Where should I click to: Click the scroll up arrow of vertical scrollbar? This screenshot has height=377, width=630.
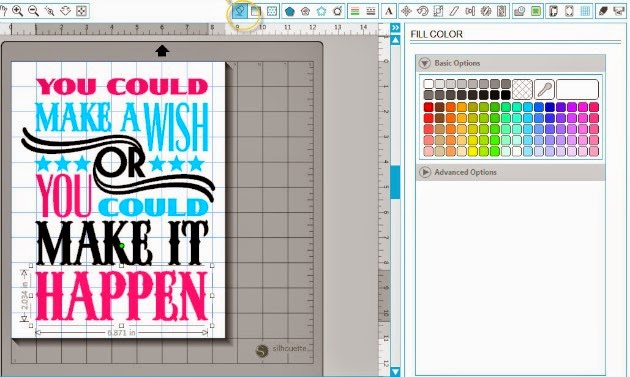395,40
